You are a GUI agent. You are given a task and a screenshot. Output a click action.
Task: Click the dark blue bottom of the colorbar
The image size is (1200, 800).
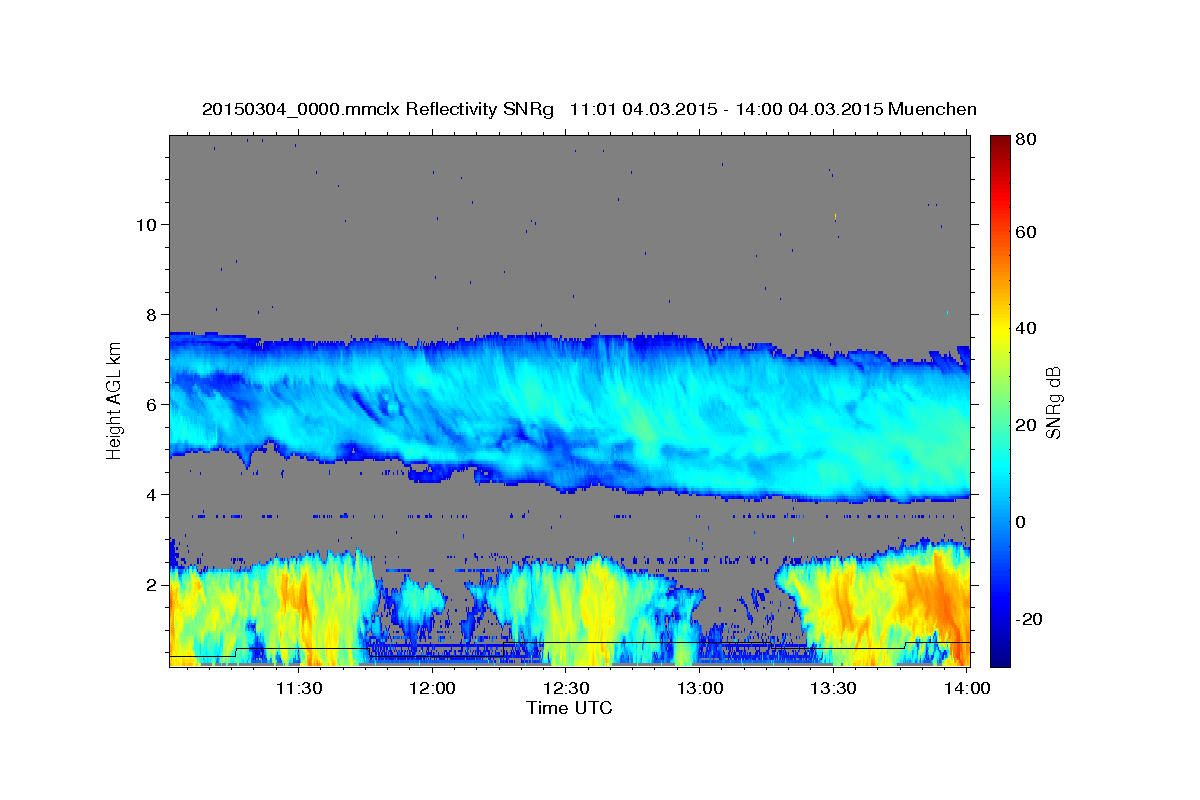[x=1000, y=655]
